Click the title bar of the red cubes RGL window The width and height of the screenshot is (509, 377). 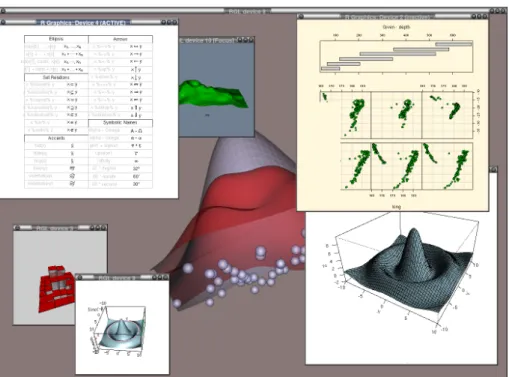[55, 228]
